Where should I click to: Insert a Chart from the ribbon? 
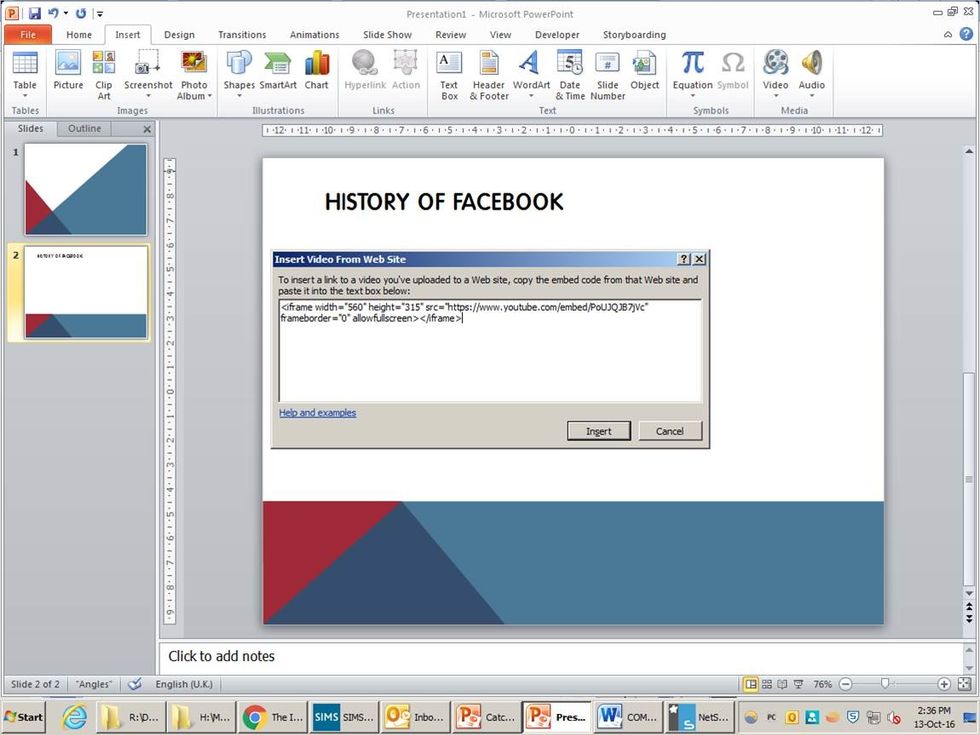tap(316, 70)
